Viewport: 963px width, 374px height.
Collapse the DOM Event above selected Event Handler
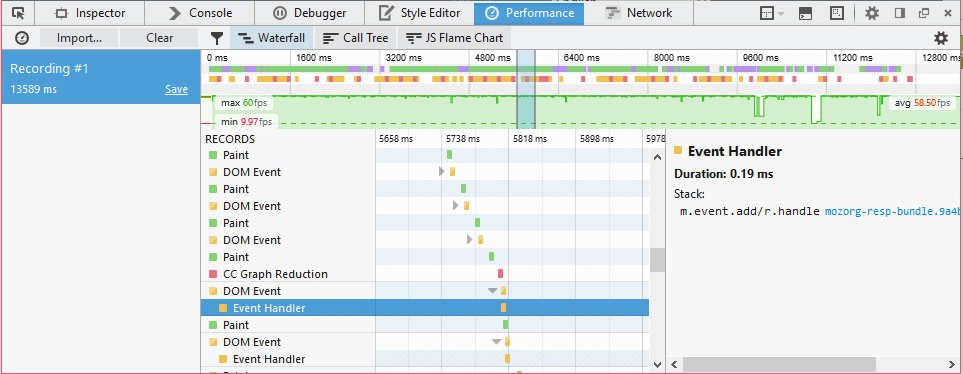point(493,291)
